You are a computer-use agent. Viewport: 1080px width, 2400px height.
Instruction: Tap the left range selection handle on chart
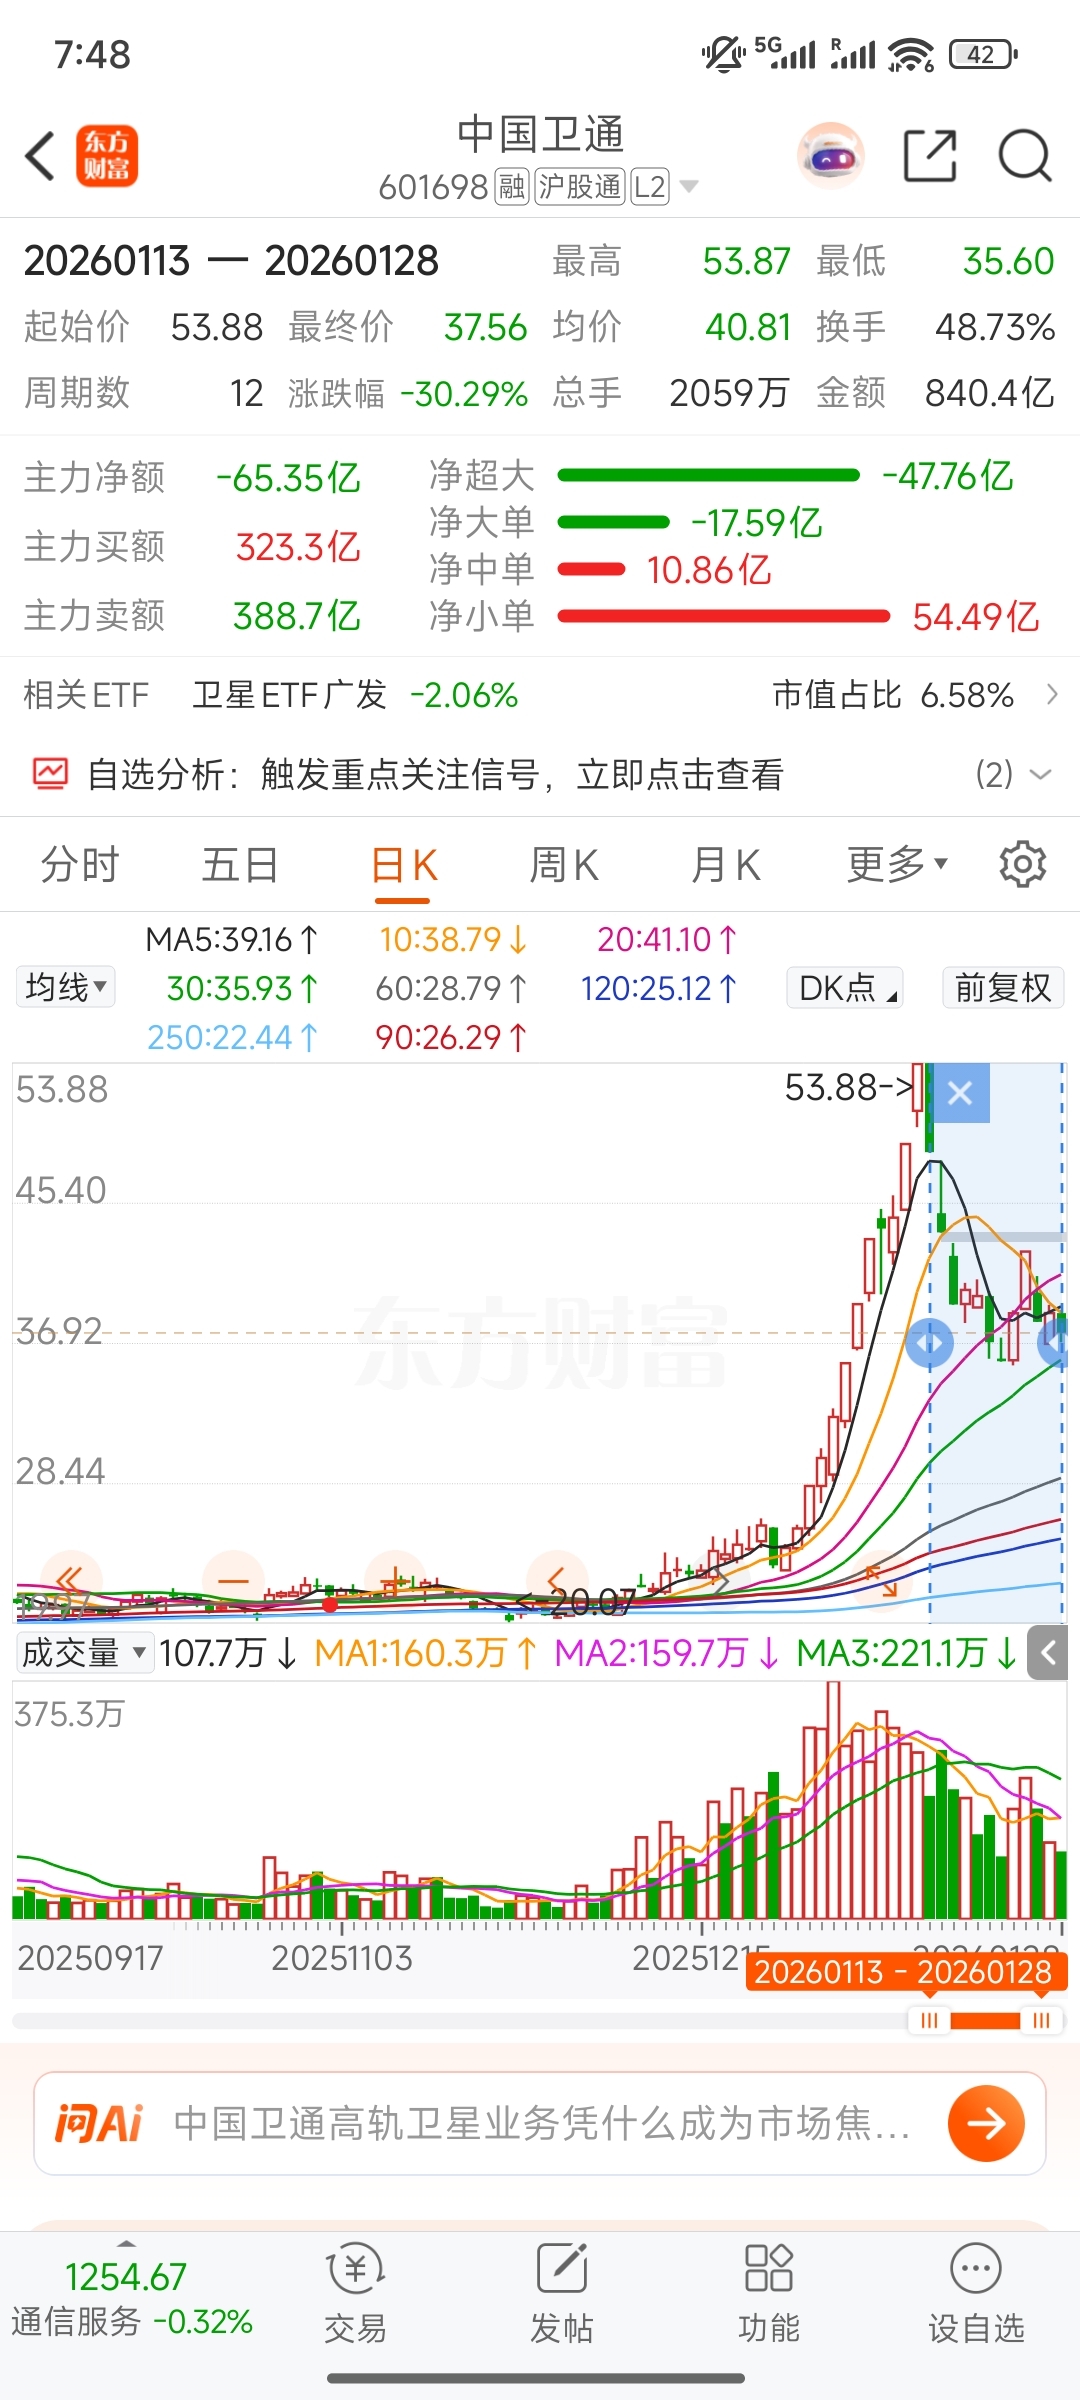tap(929, 1342)
